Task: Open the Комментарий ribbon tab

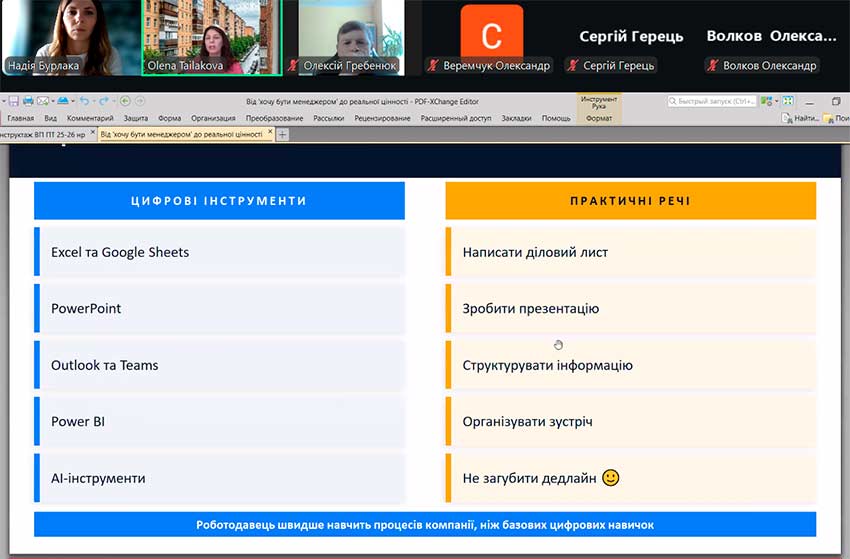Action: 90,118
